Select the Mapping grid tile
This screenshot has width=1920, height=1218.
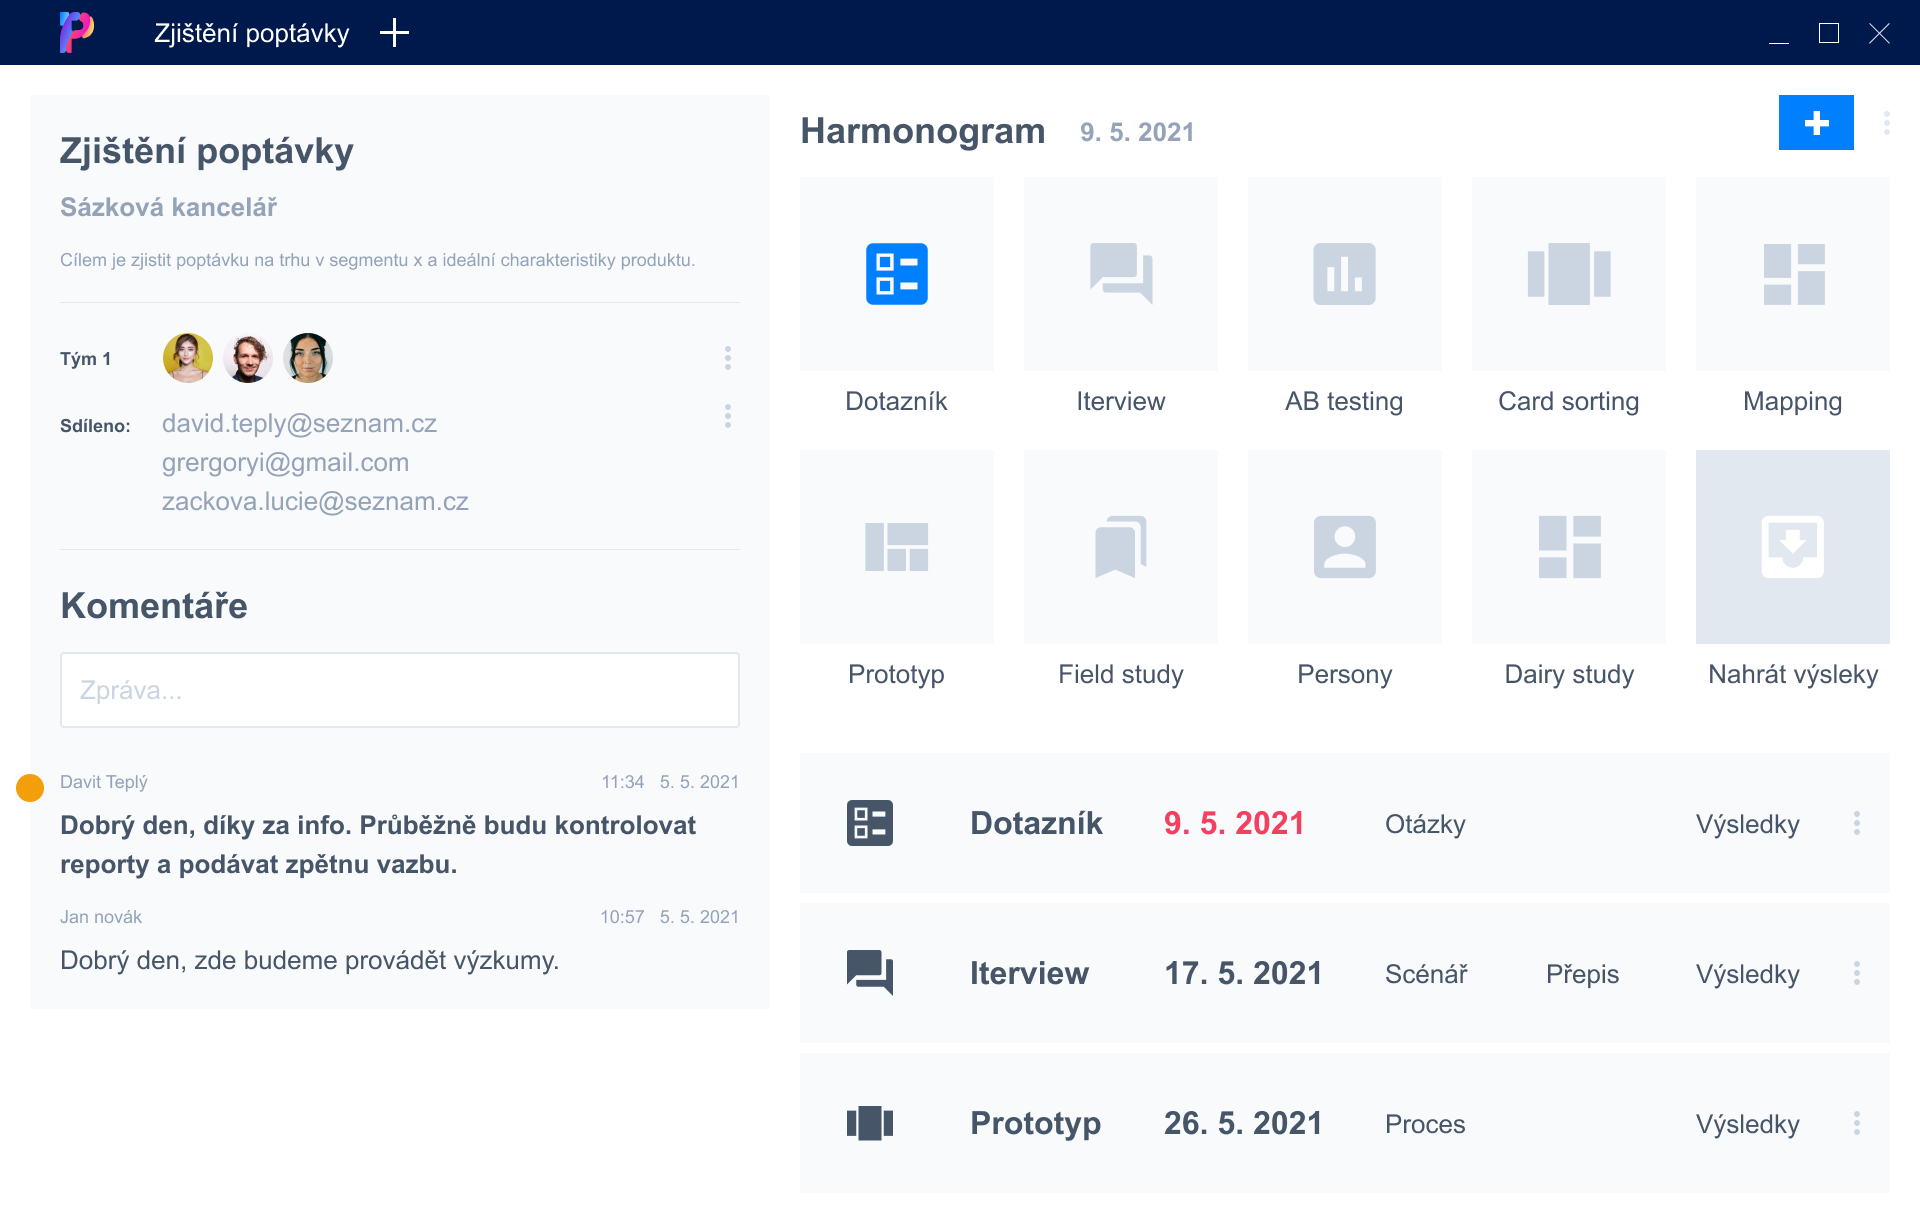pyautogui.click(x=1792, y=274)
